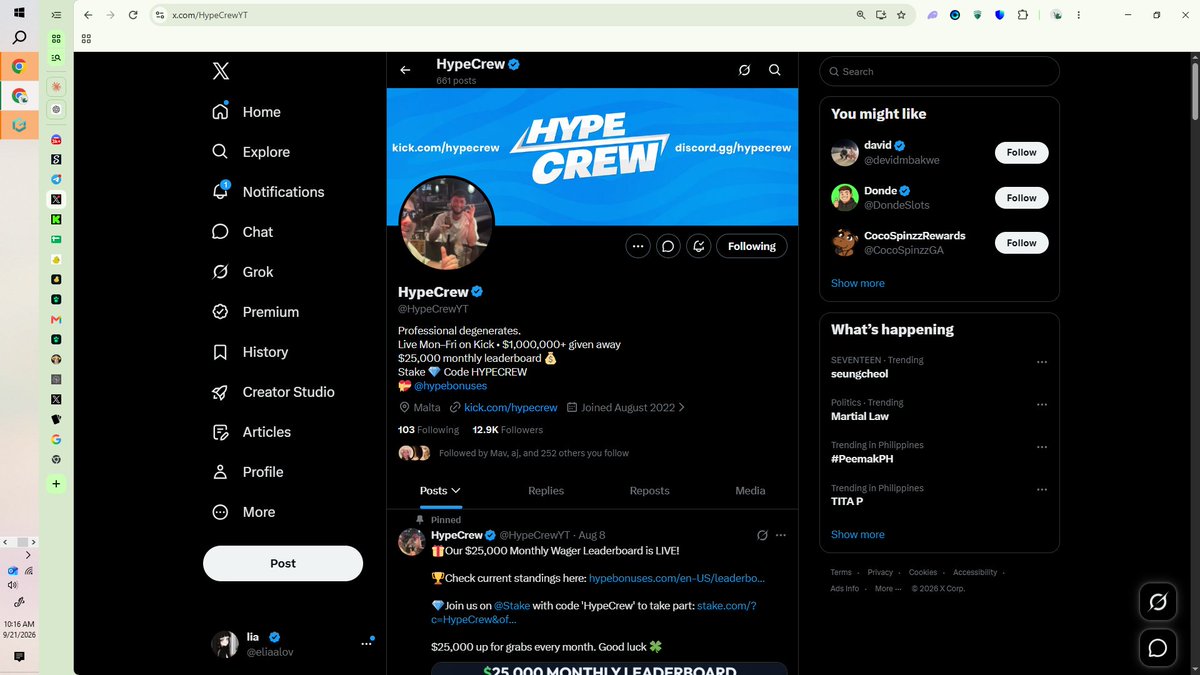Toggle post notifications bell for HypeCrew
The height and width of the screenshot is (675, 1200).
point(700,246)
